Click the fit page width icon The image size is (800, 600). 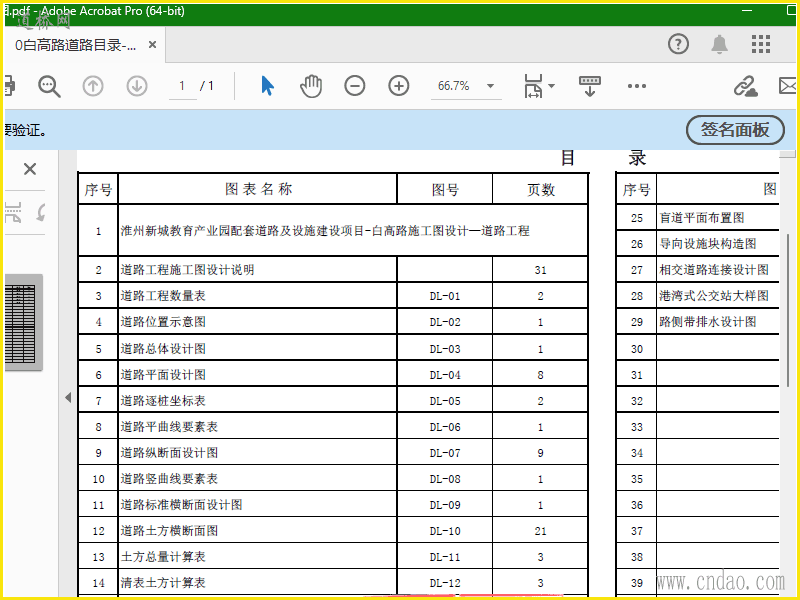tap(533, 86)
